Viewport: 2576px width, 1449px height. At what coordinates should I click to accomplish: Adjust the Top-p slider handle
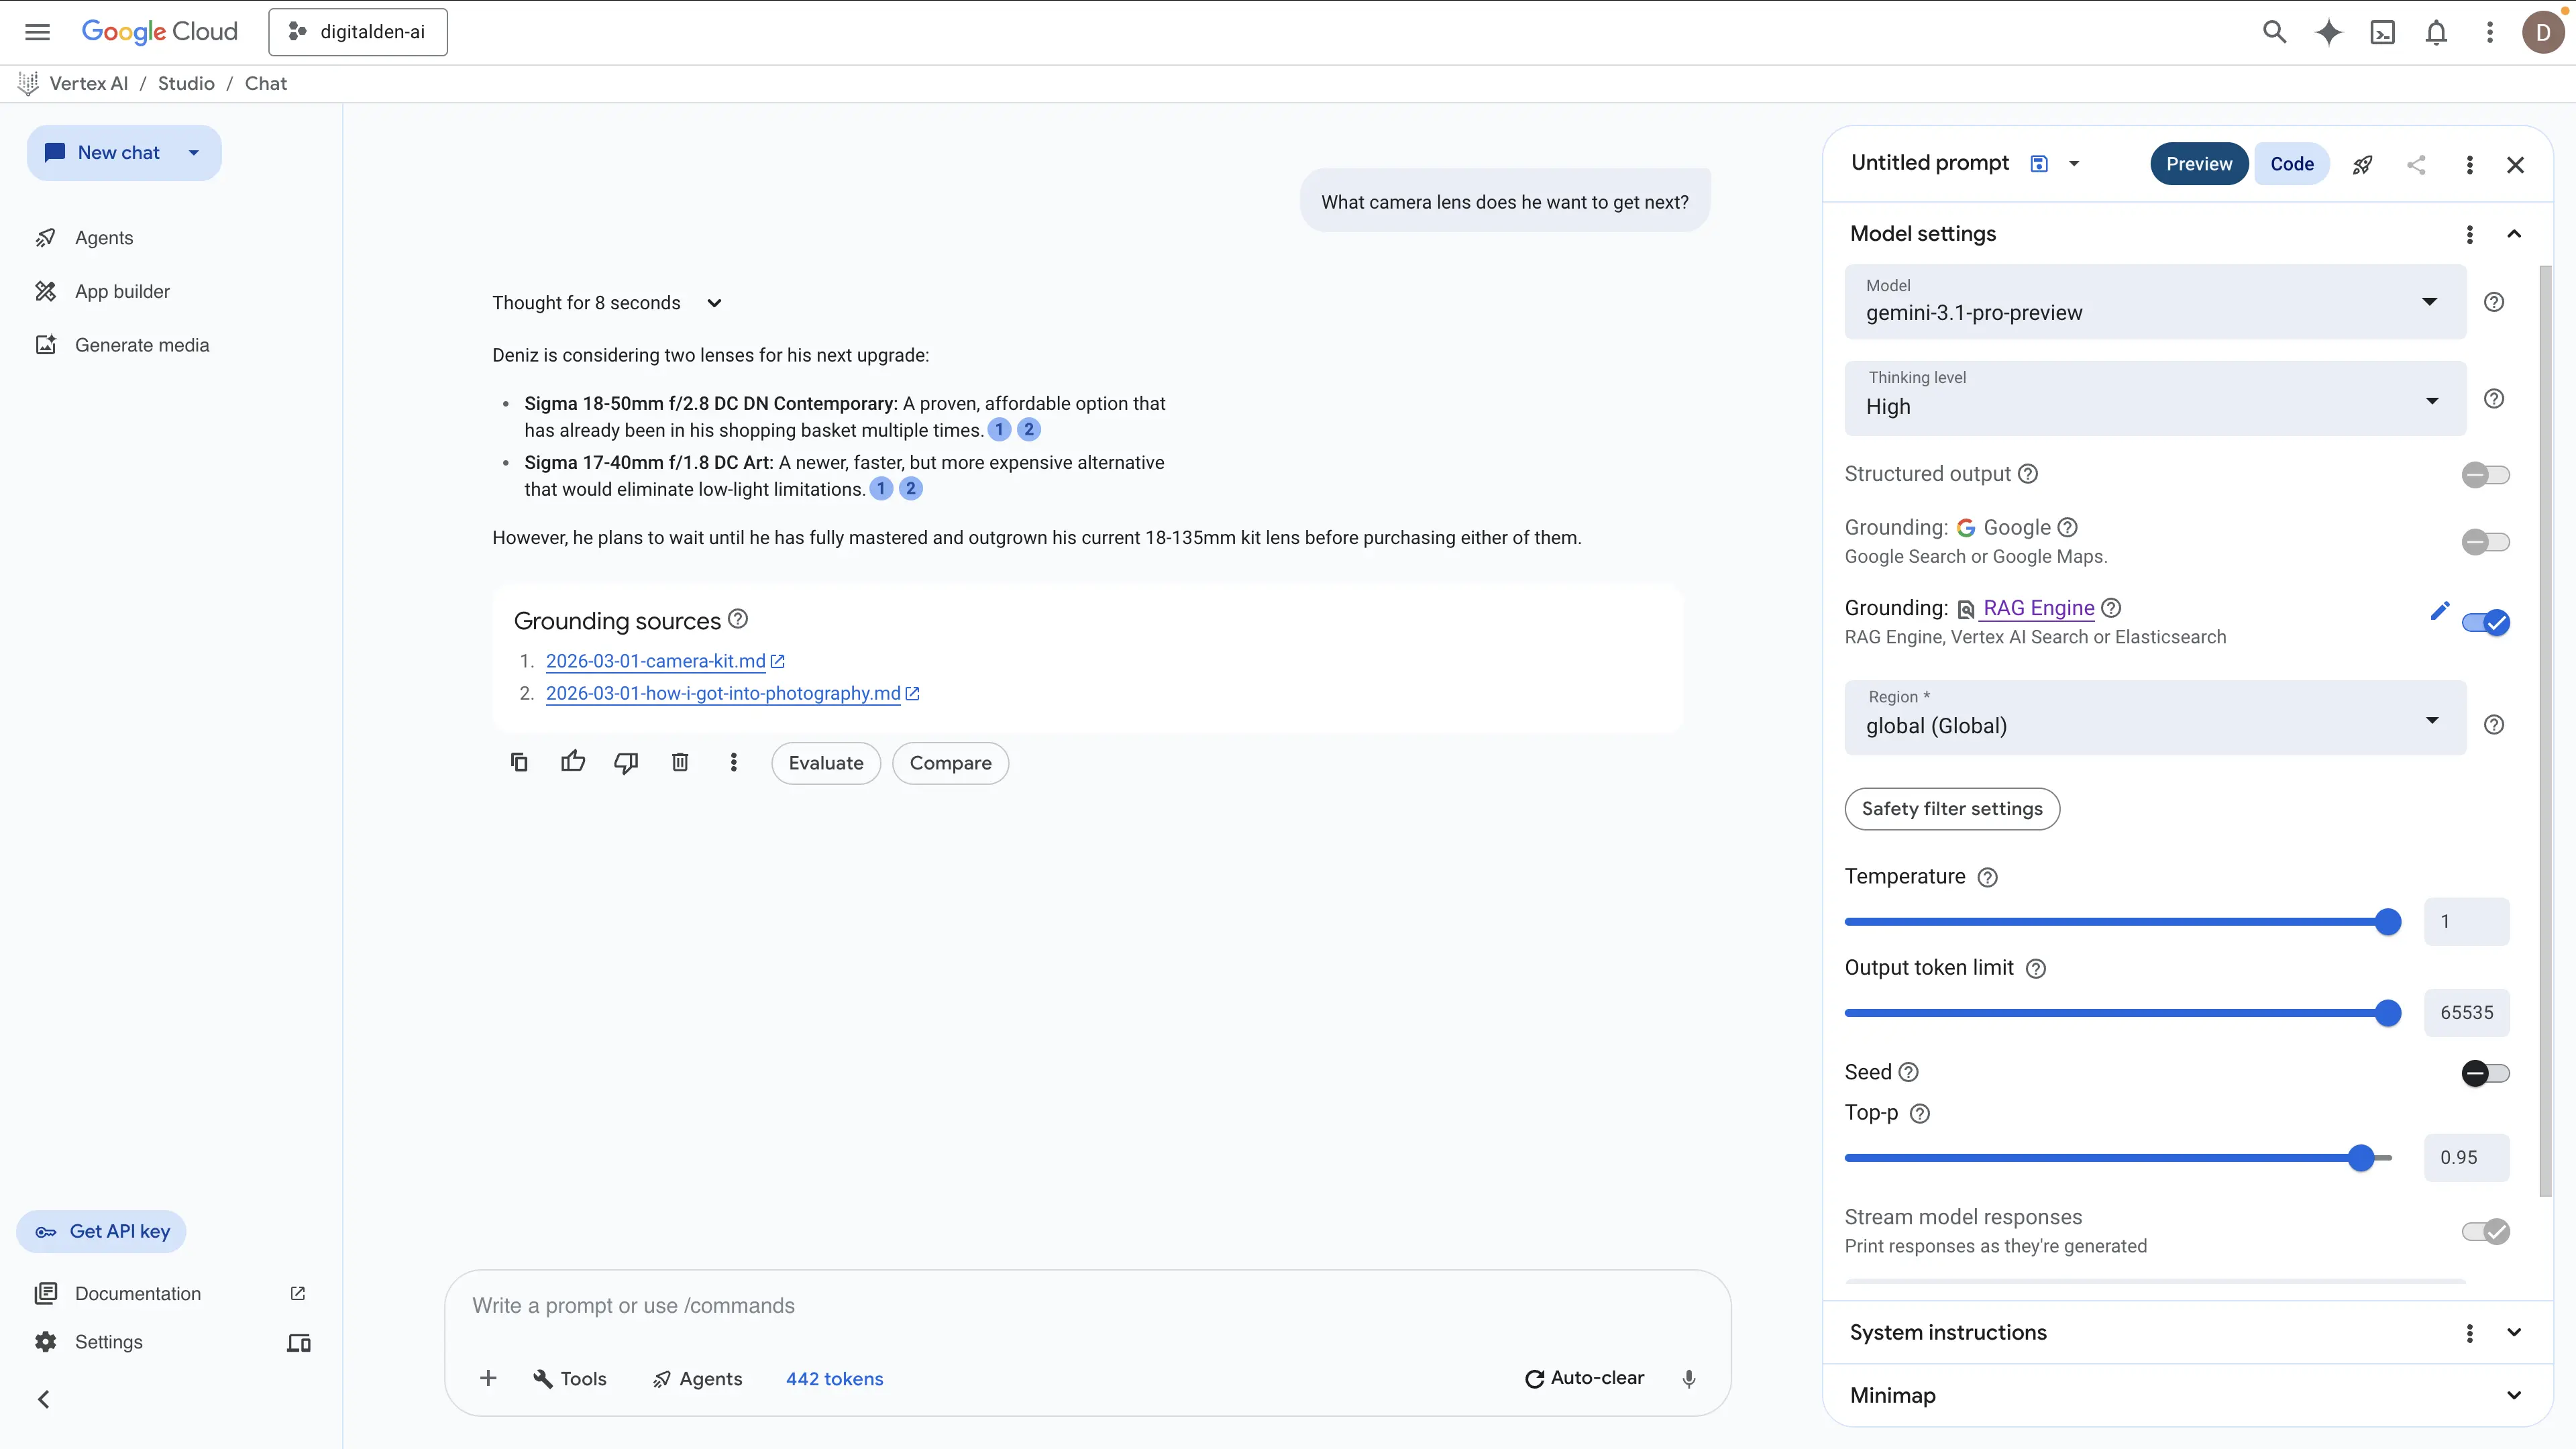(x=2361, y=1158)
